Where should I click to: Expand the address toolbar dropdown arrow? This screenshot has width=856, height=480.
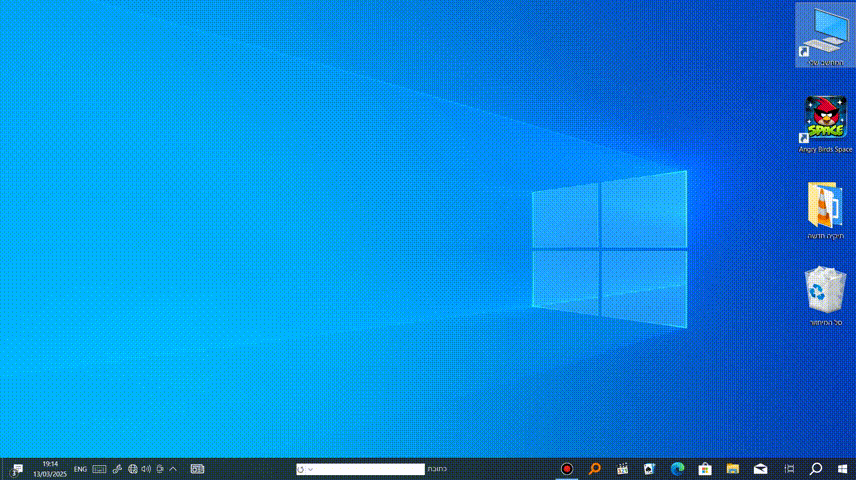click(310, 469)
